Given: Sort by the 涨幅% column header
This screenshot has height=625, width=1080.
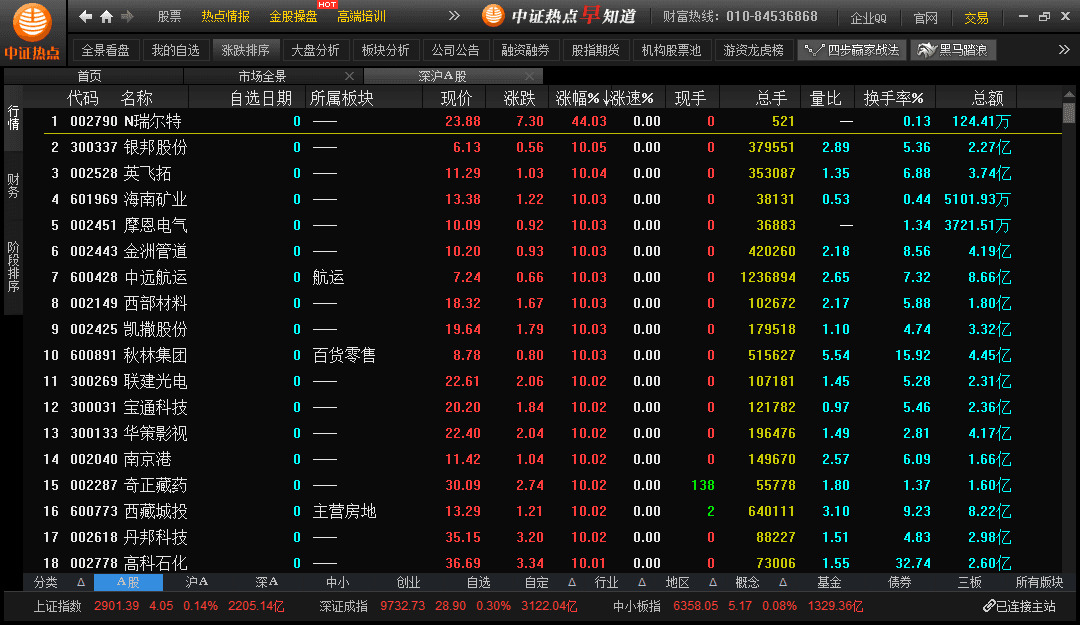Looking at the screenshot, I should (x=577, y=99).
